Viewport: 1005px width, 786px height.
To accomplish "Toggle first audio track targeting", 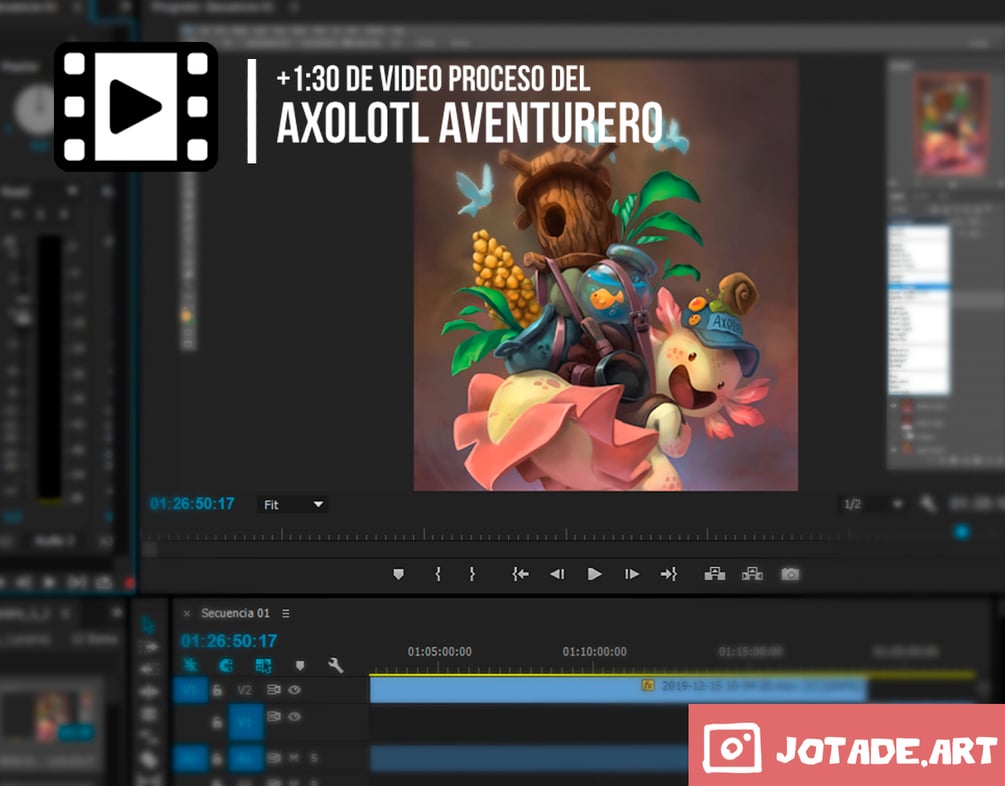I will point(246,759).
